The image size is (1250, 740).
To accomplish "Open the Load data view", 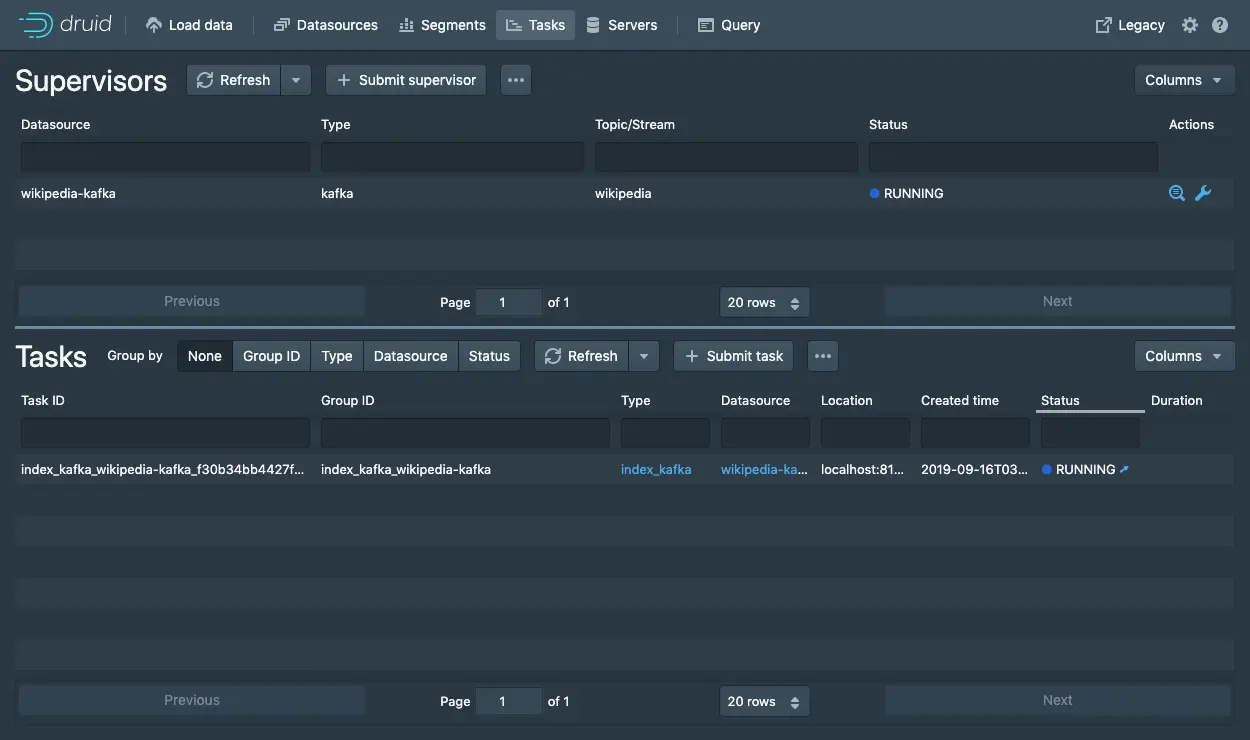I will (189, 25).
